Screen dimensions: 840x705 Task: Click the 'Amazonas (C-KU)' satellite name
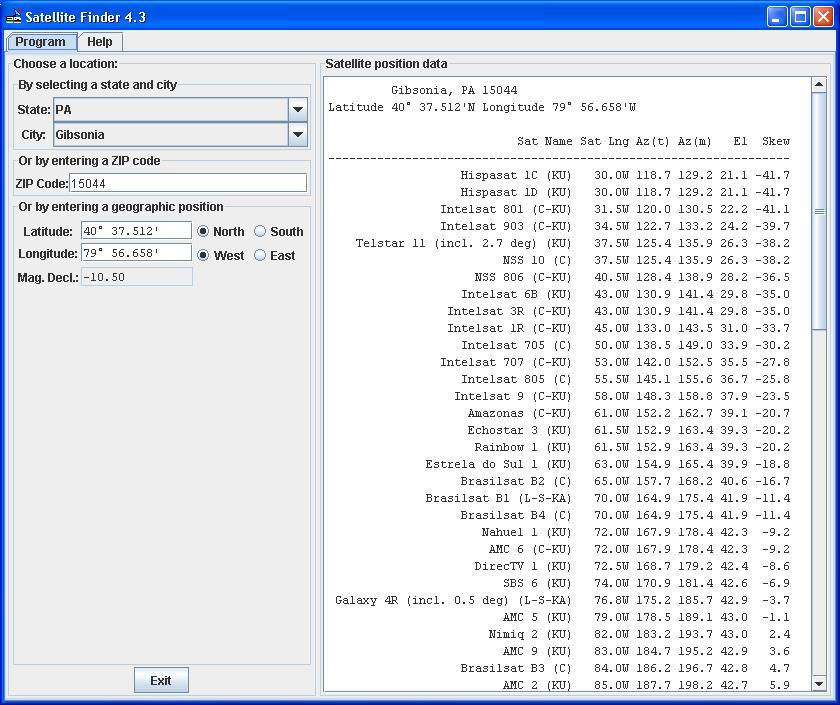tap(520, 414)
